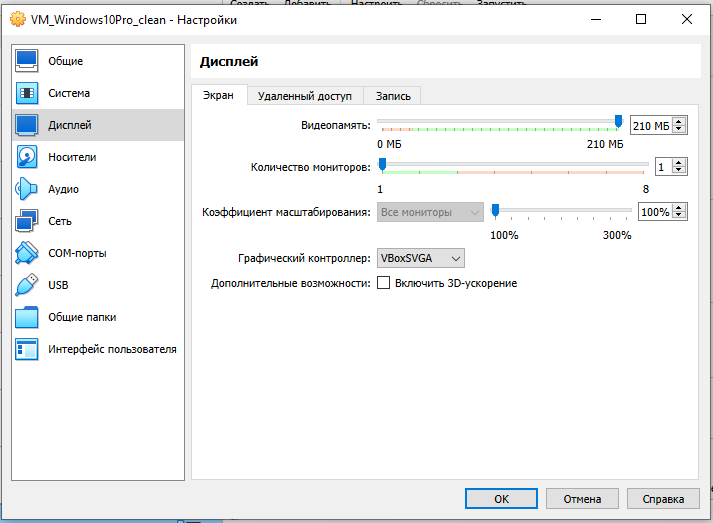
Task: Decrease monitor count with spinner down arrow
Action: (x=680, y=171)
